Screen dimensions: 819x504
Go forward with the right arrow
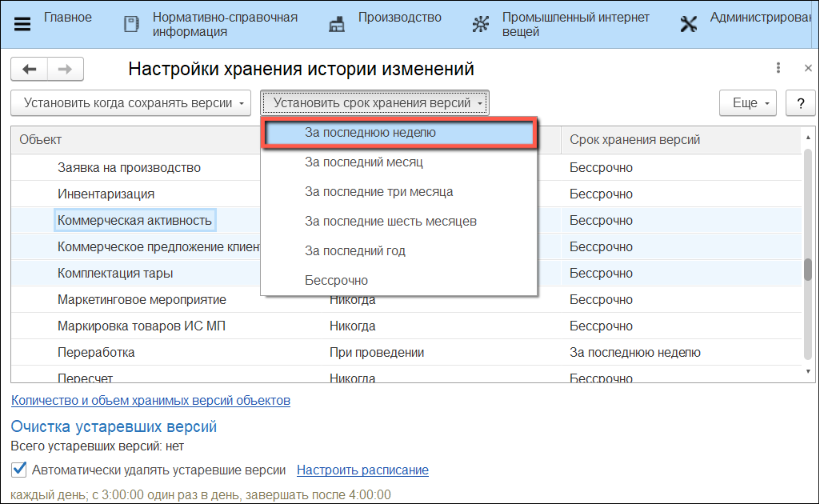(65, 69)
